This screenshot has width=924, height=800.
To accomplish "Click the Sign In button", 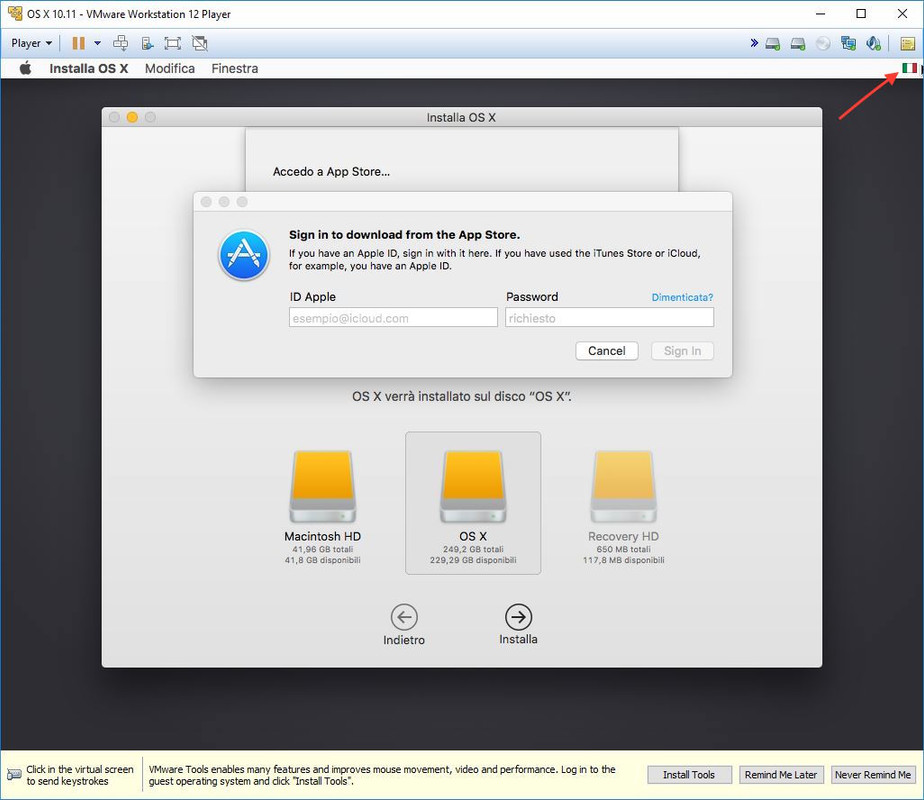I will 682,351.
